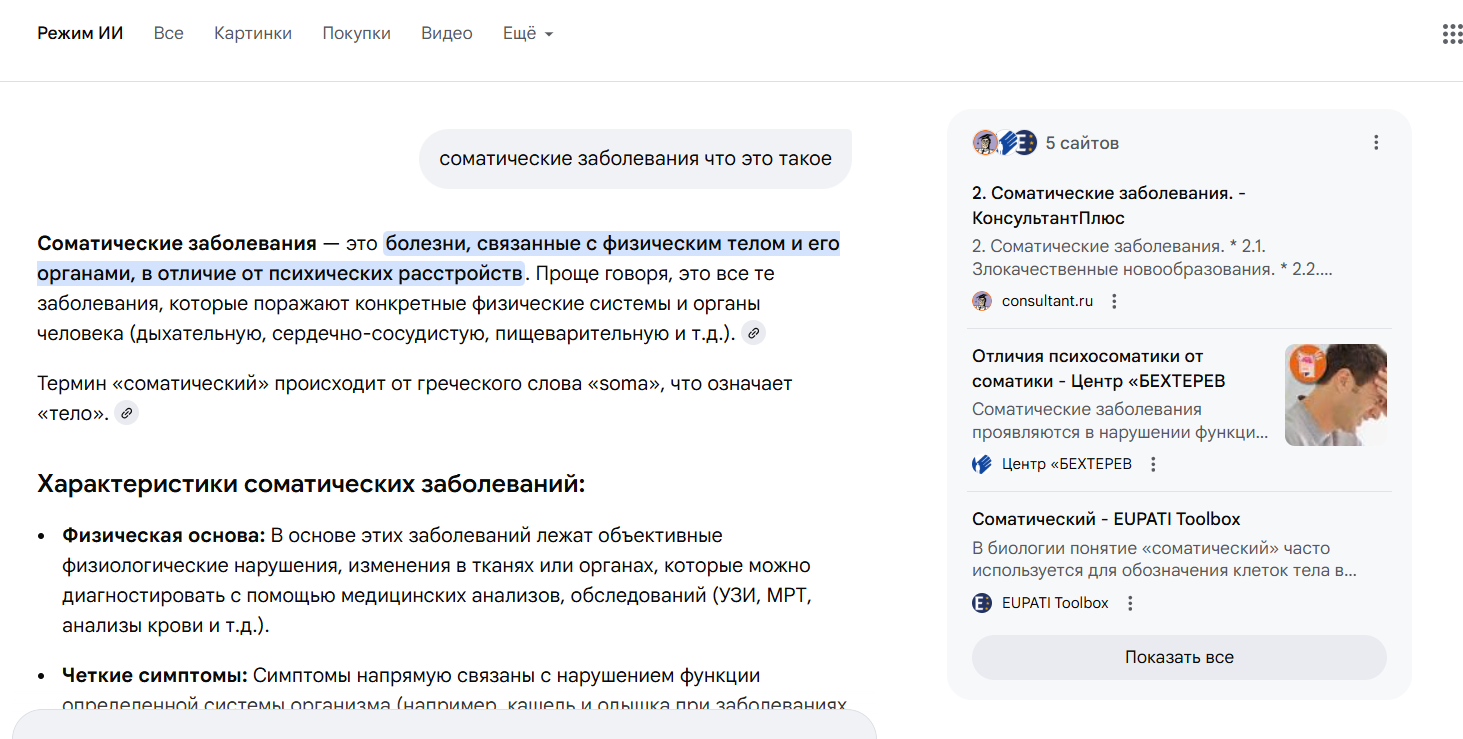Open three-dot menu next to EUPATI Toolbox
1463x739 pixels.
tap(1130, 603)
